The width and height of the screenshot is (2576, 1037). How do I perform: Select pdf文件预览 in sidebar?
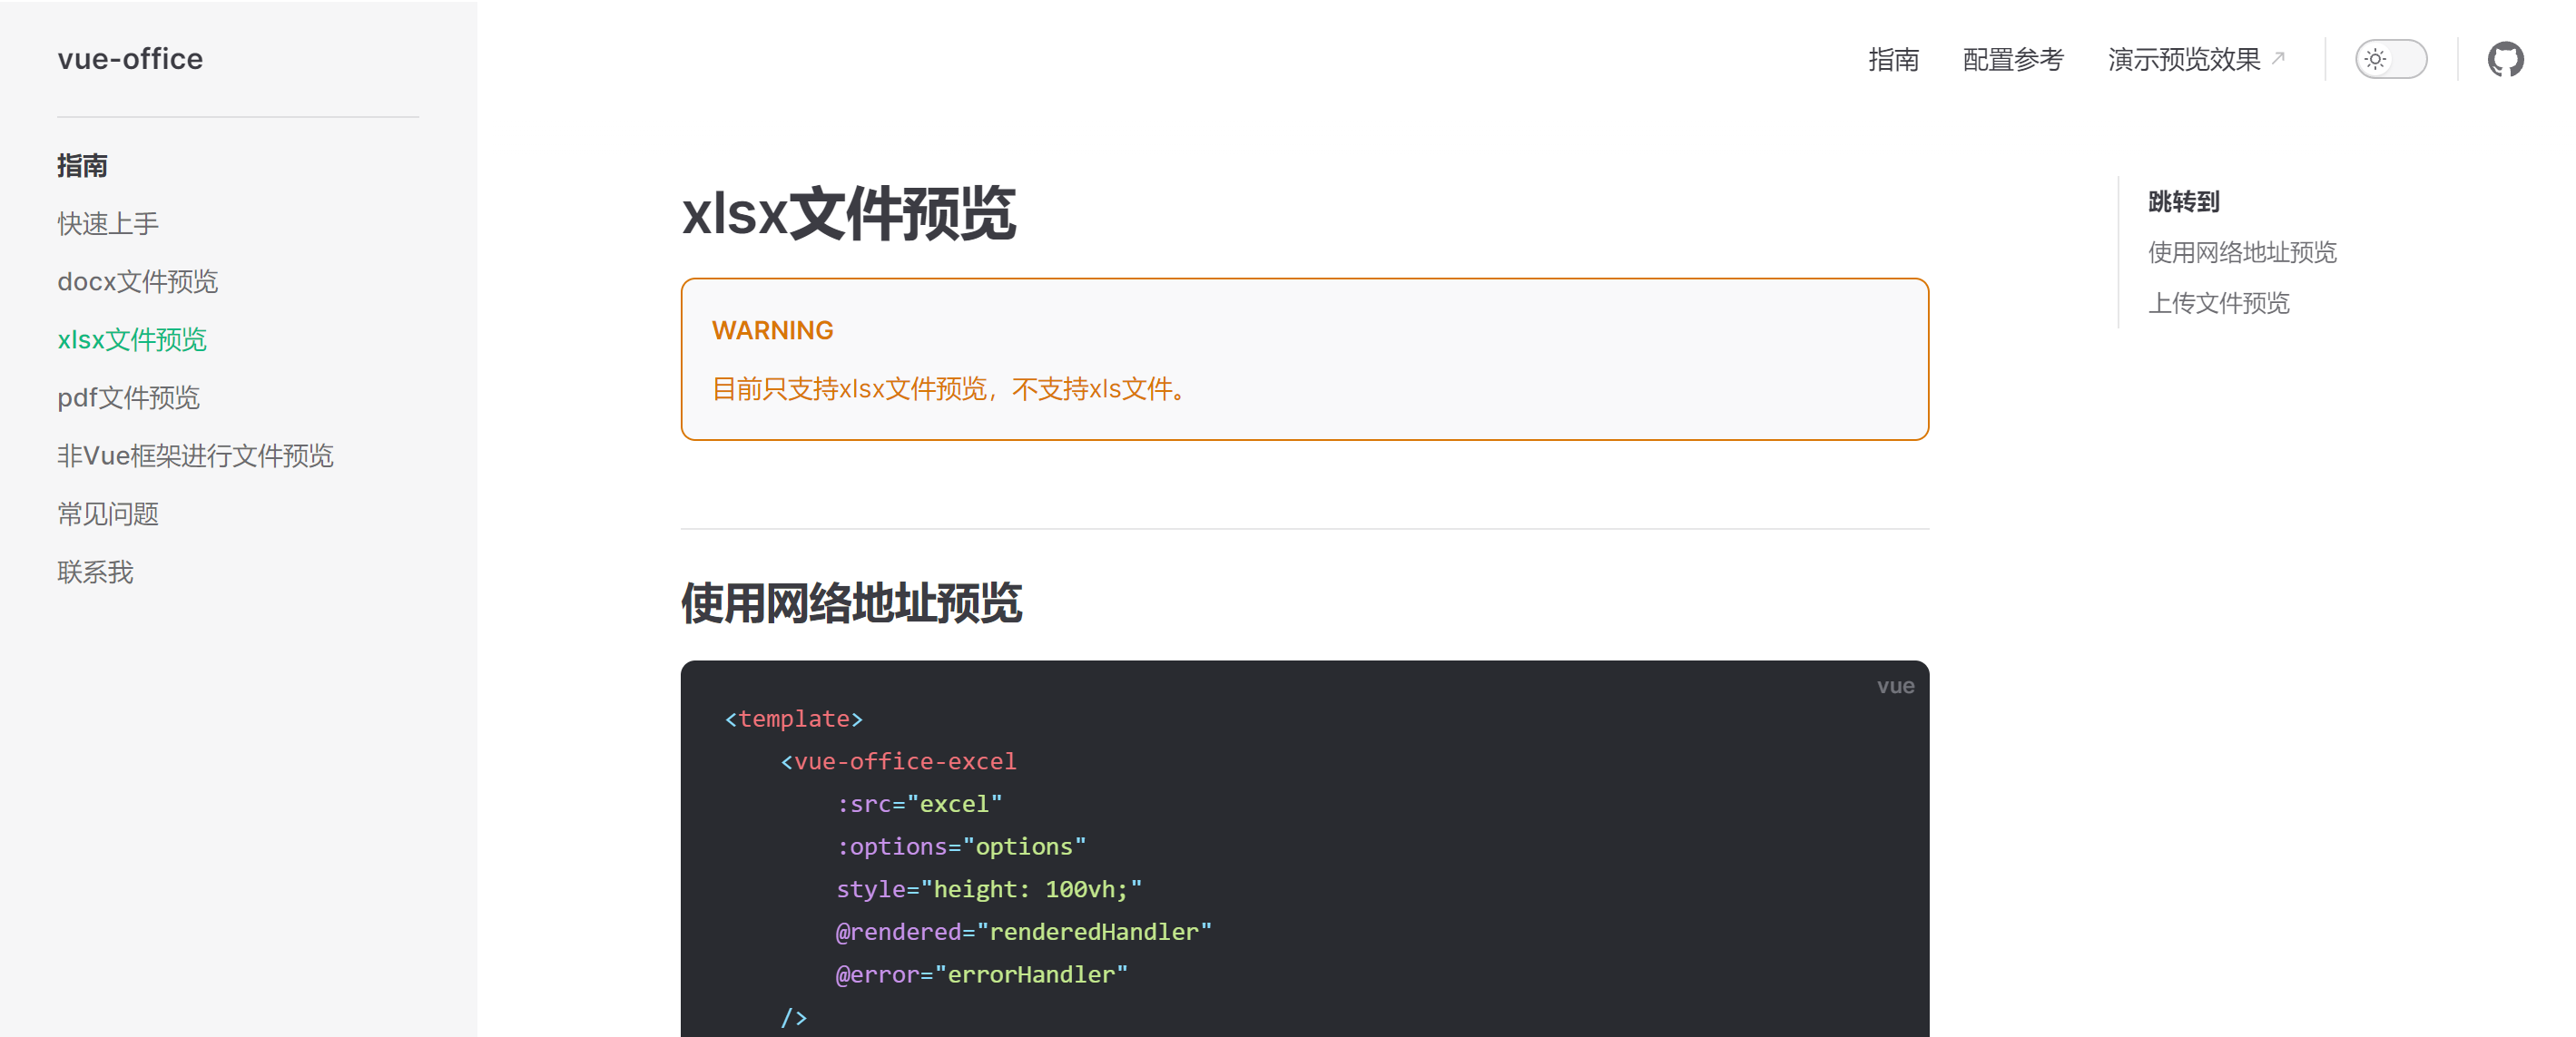click(128, 397)
